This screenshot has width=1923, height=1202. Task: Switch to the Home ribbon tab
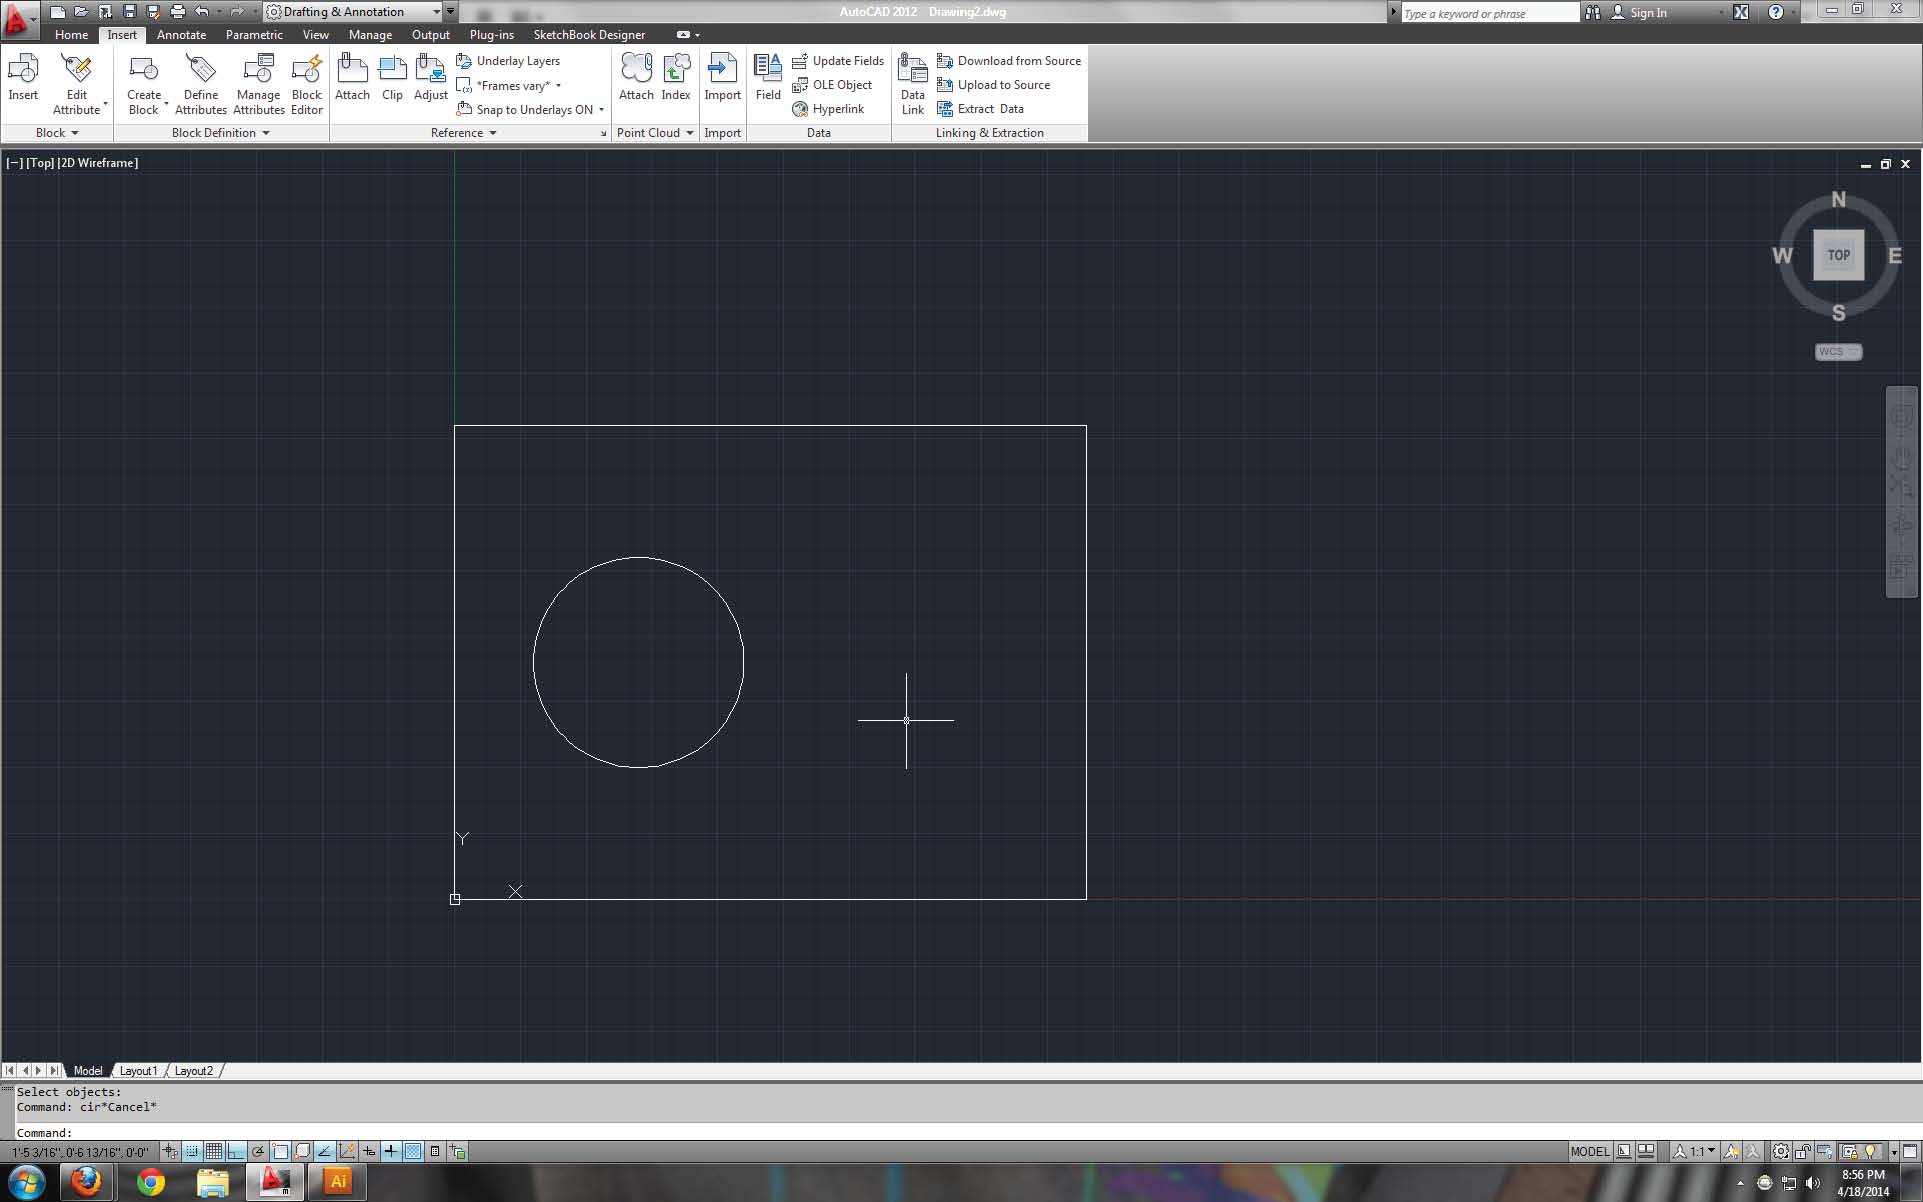(71, 35)
